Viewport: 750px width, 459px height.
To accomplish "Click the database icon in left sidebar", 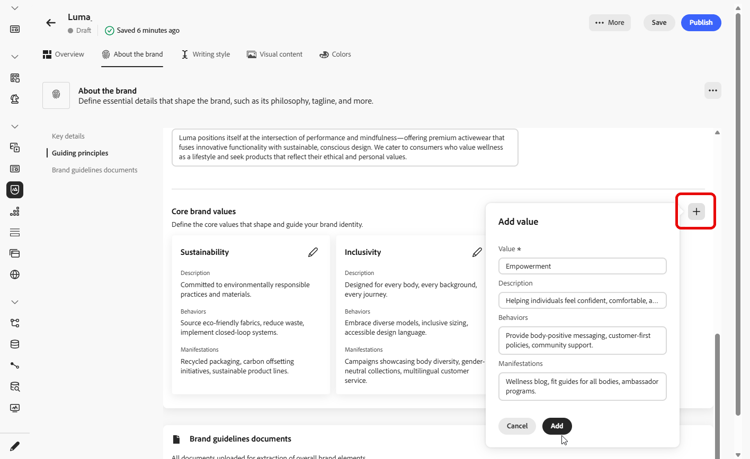I will pos(15,344).
